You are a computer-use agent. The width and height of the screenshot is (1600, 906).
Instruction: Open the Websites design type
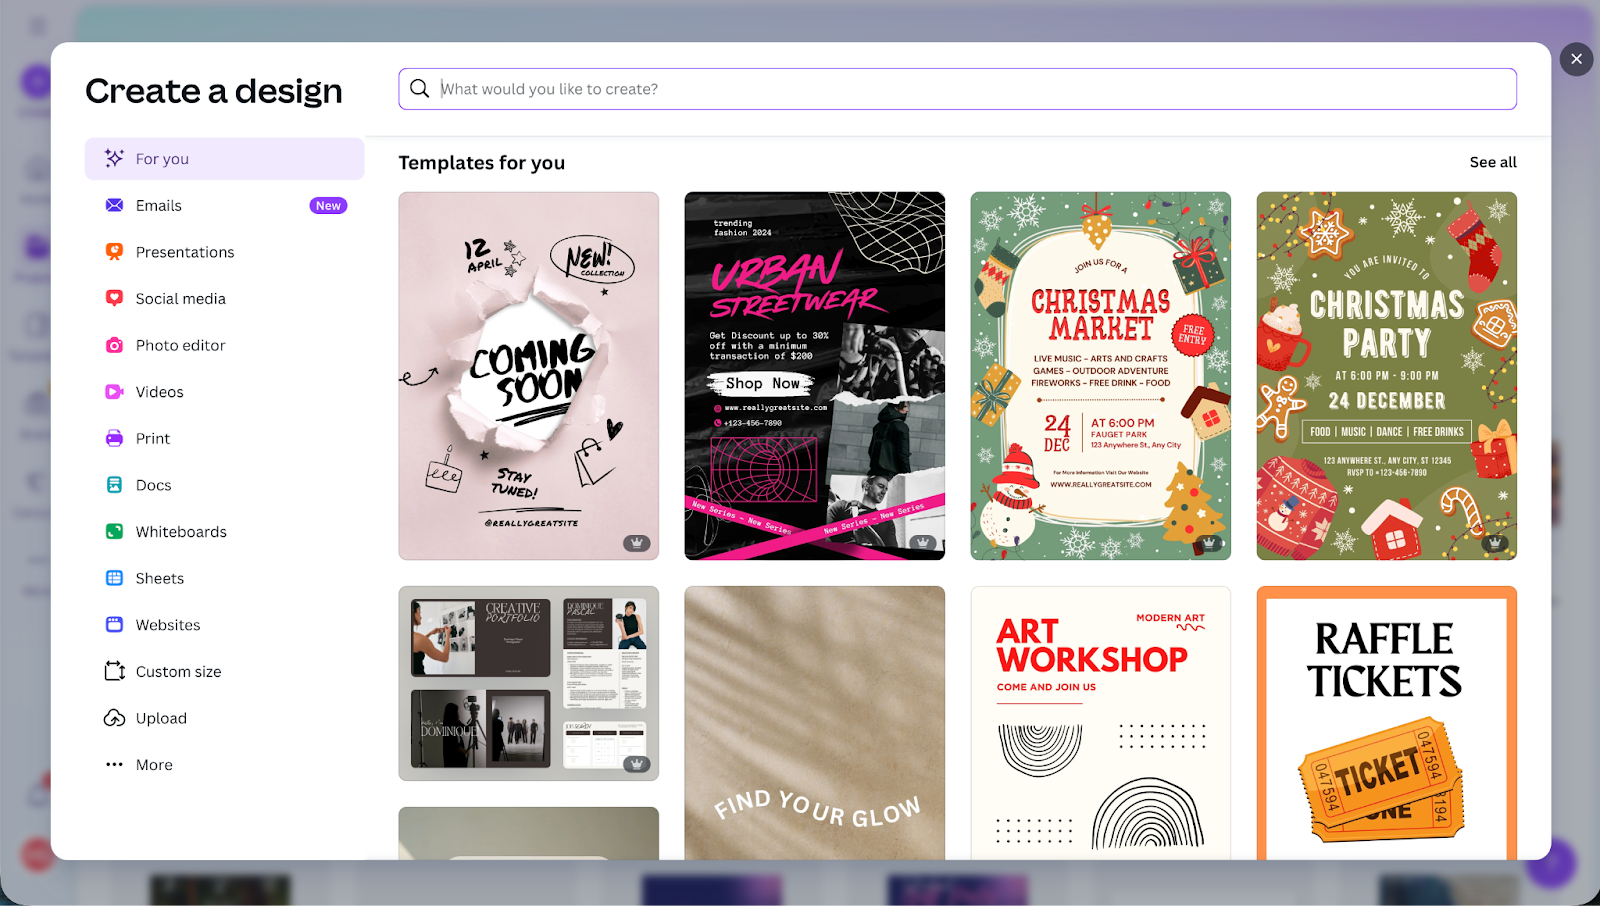pos(166,624)
